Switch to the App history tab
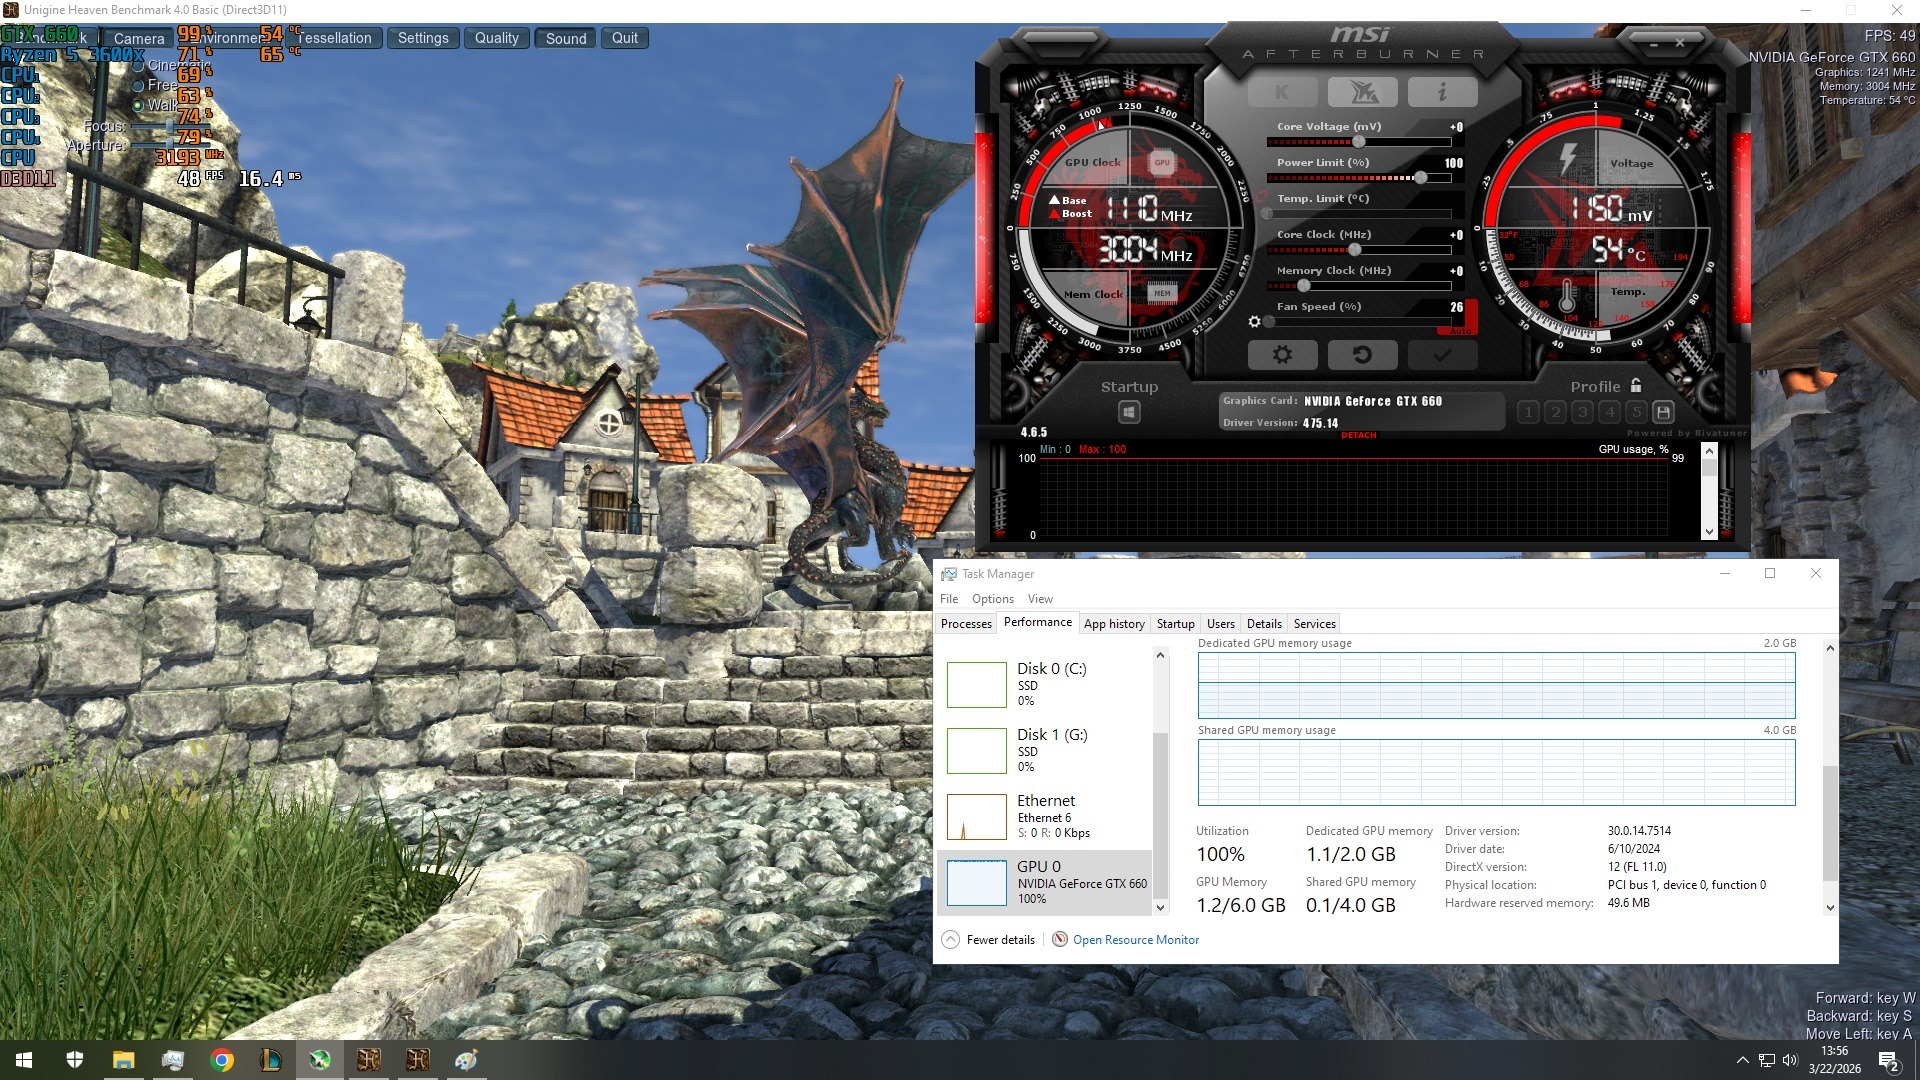Screen dimensions: 1920x1080 click(1113, 624)
